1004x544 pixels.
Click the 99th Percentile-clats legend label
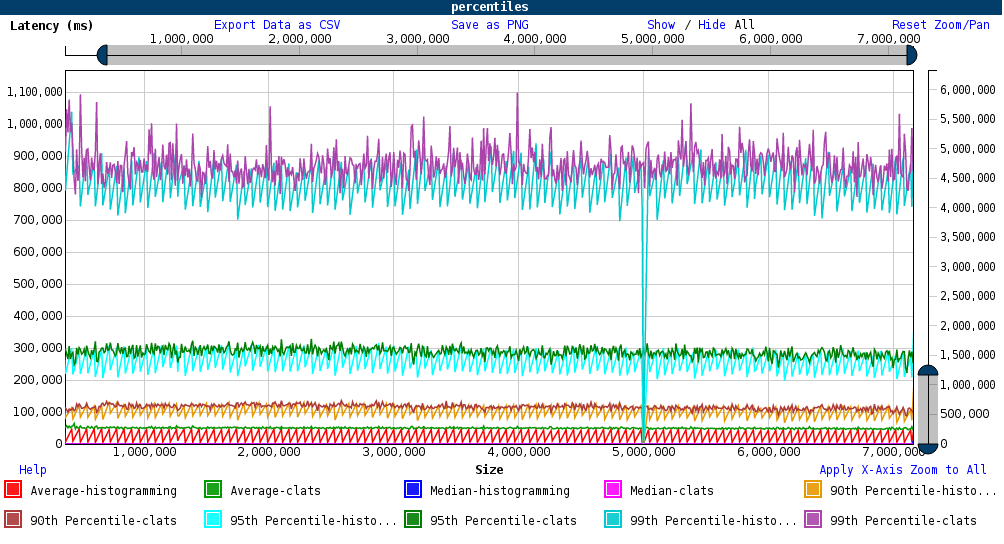click(903, 521)
